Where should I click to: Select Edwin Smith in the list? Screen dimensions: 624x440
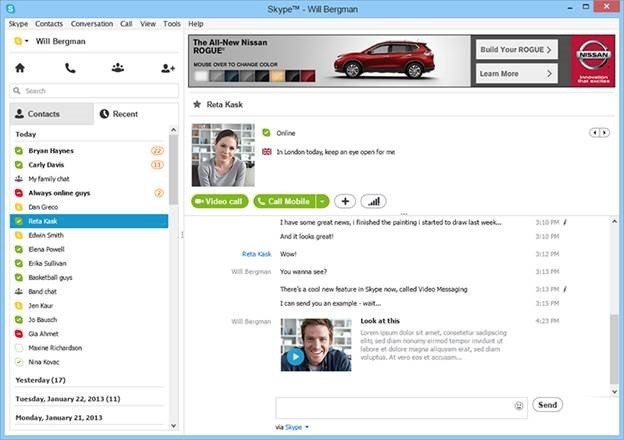tap(89, 235)
